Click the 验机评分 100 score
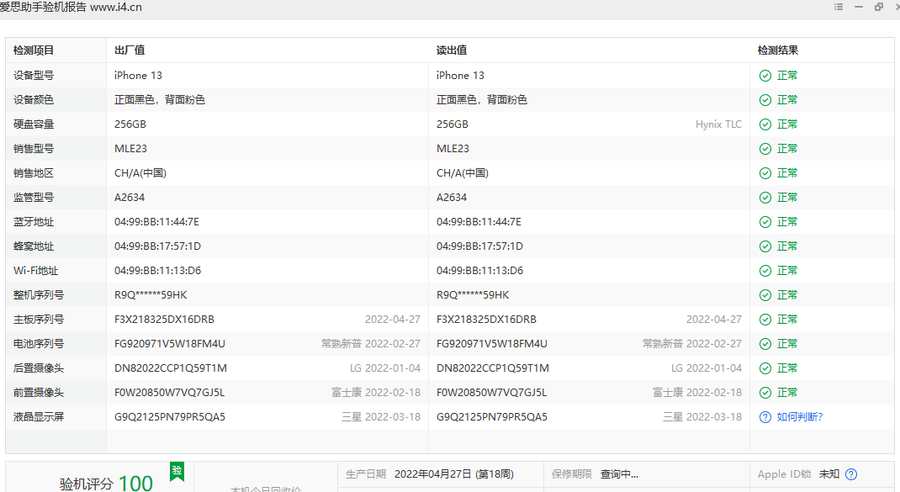Viewport: 900px width, 492px height. [x=106, y=483]
